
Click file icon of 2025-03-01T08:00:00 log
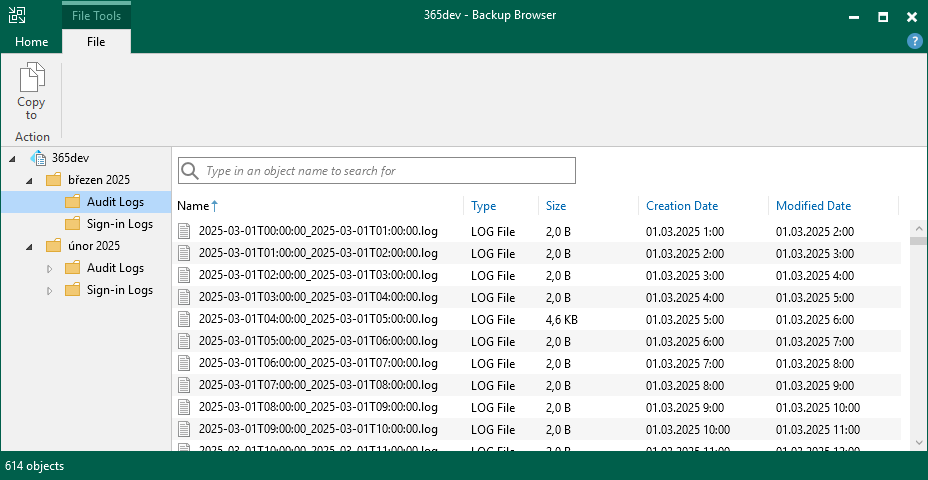(185, 408)
